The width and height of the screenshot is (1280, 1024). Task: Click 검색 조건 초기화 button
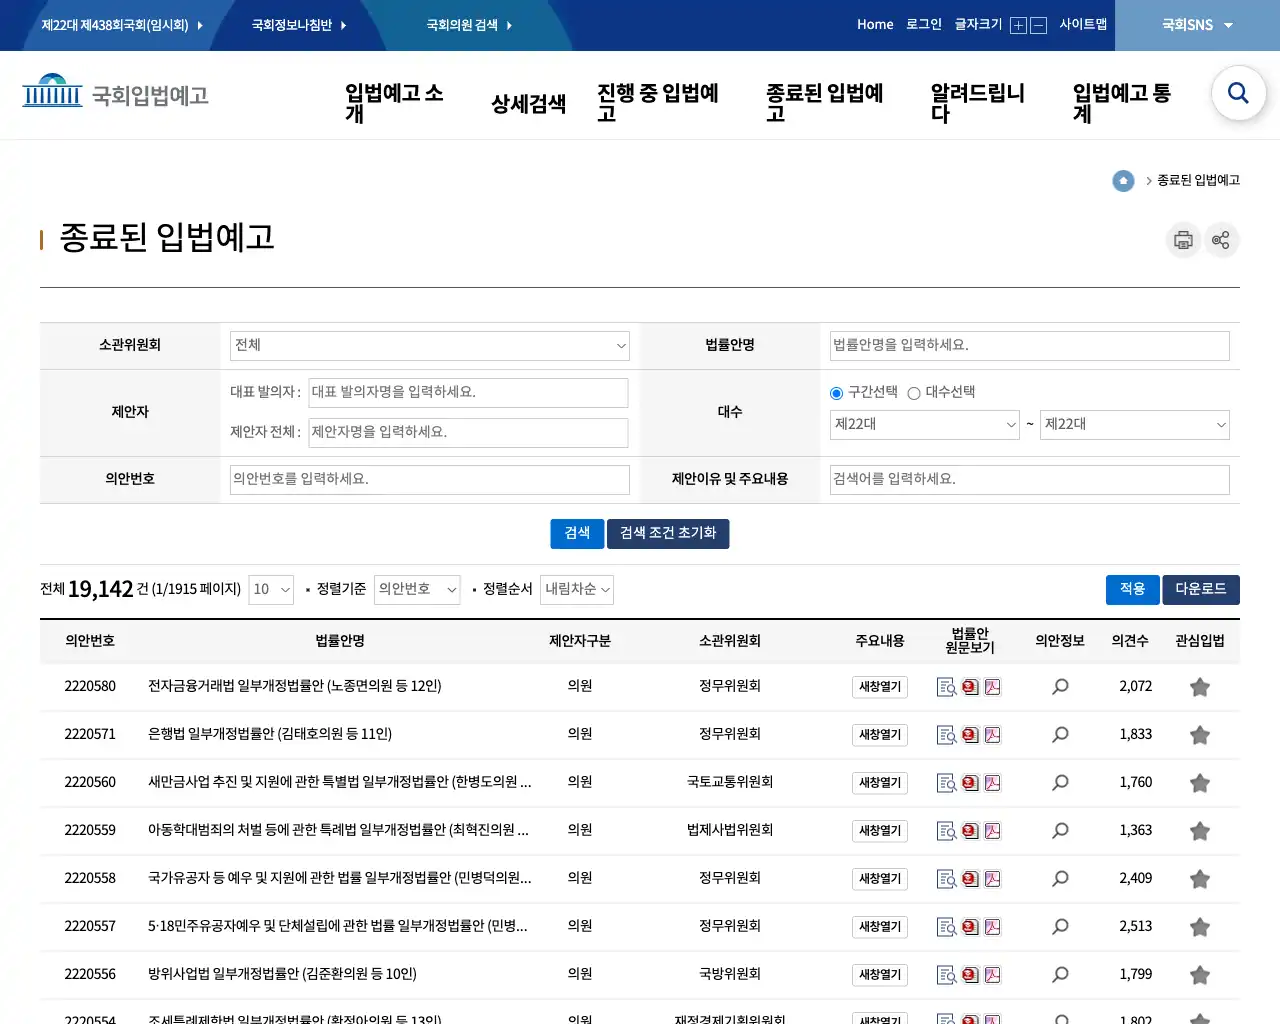pyautogui.click(x=668, y=533)
